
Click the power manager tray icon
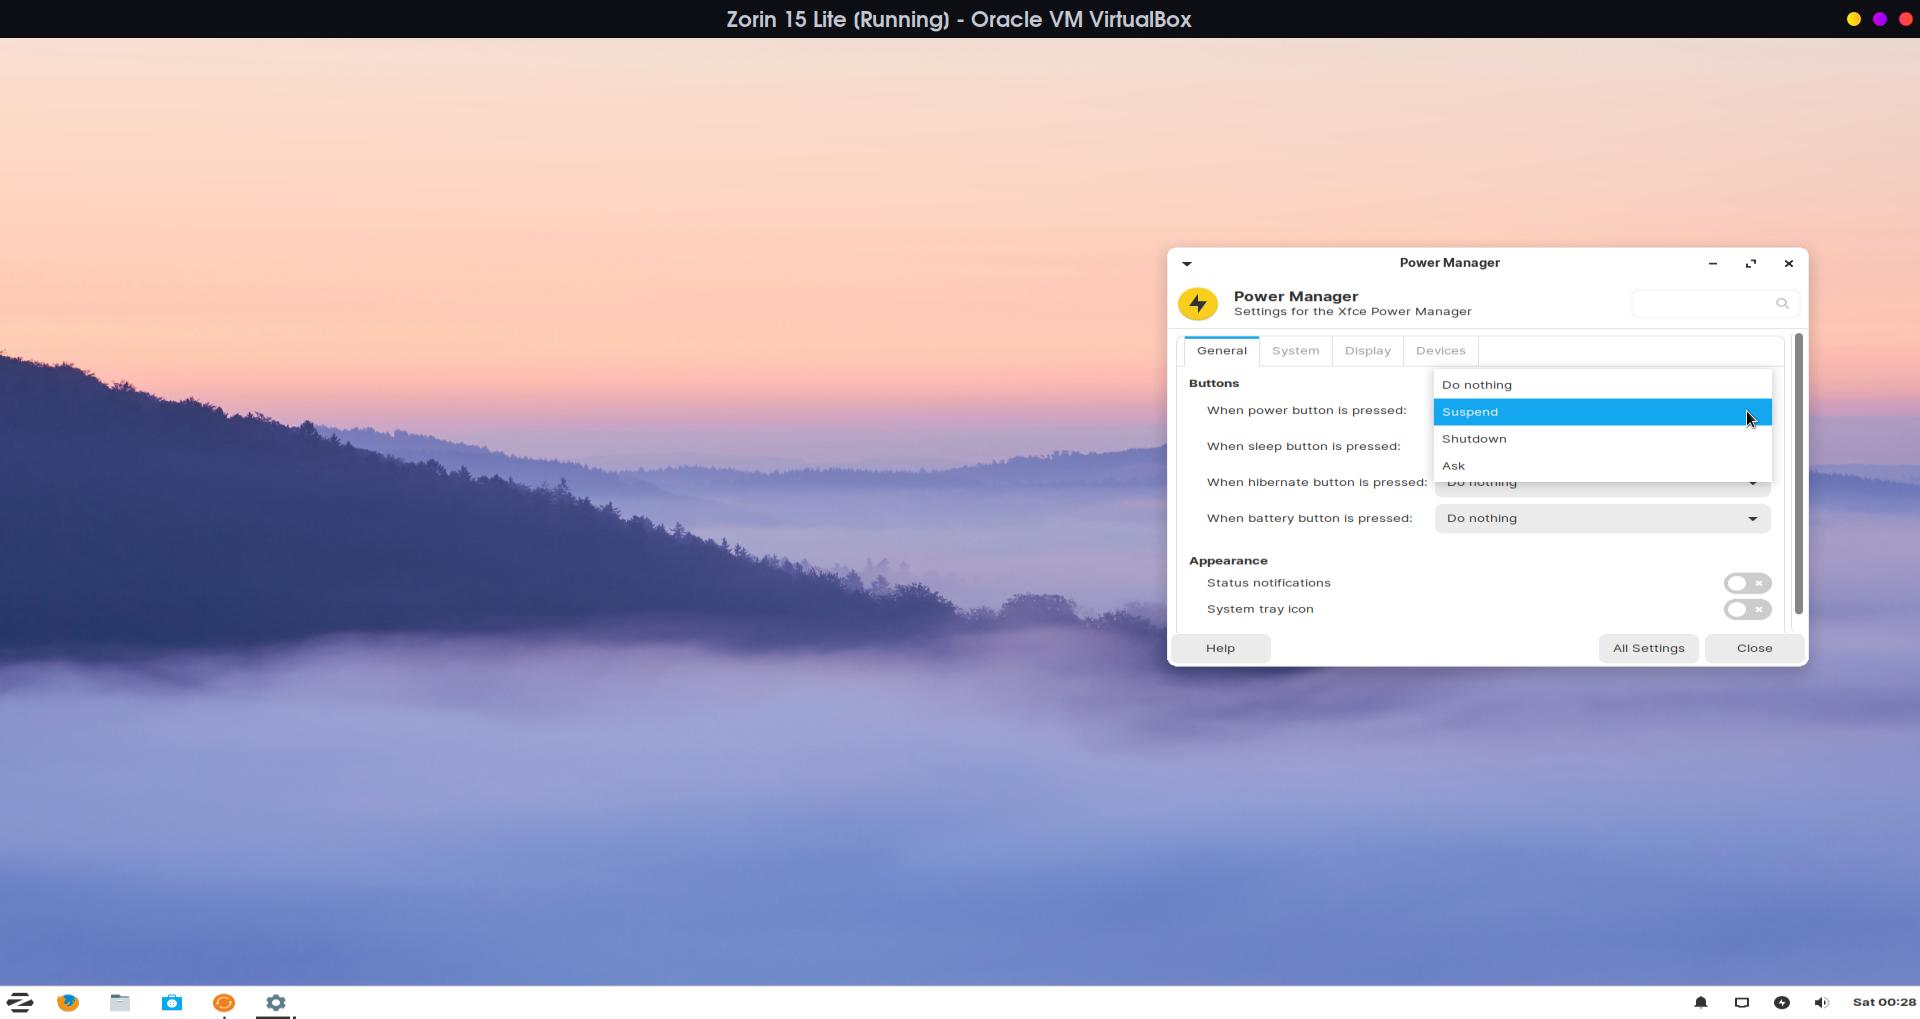[1781, 1002]
